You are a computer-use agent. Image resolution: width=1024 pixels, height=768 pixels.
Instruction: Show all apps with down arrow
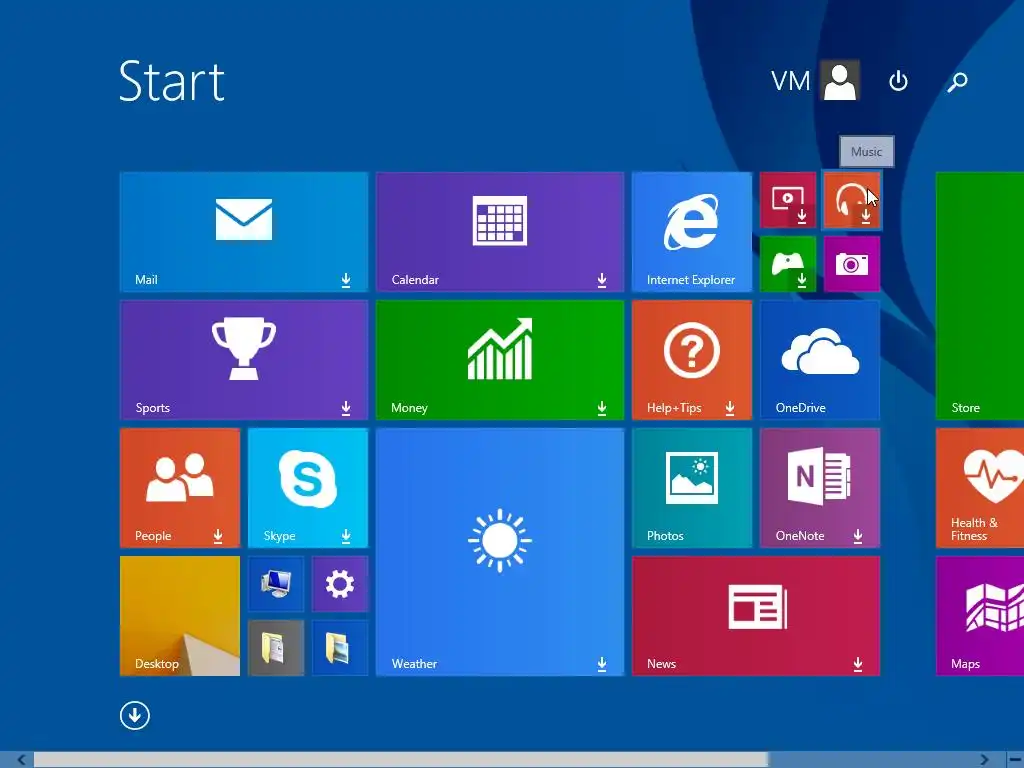pyautogui.click(x=135, y=715)
